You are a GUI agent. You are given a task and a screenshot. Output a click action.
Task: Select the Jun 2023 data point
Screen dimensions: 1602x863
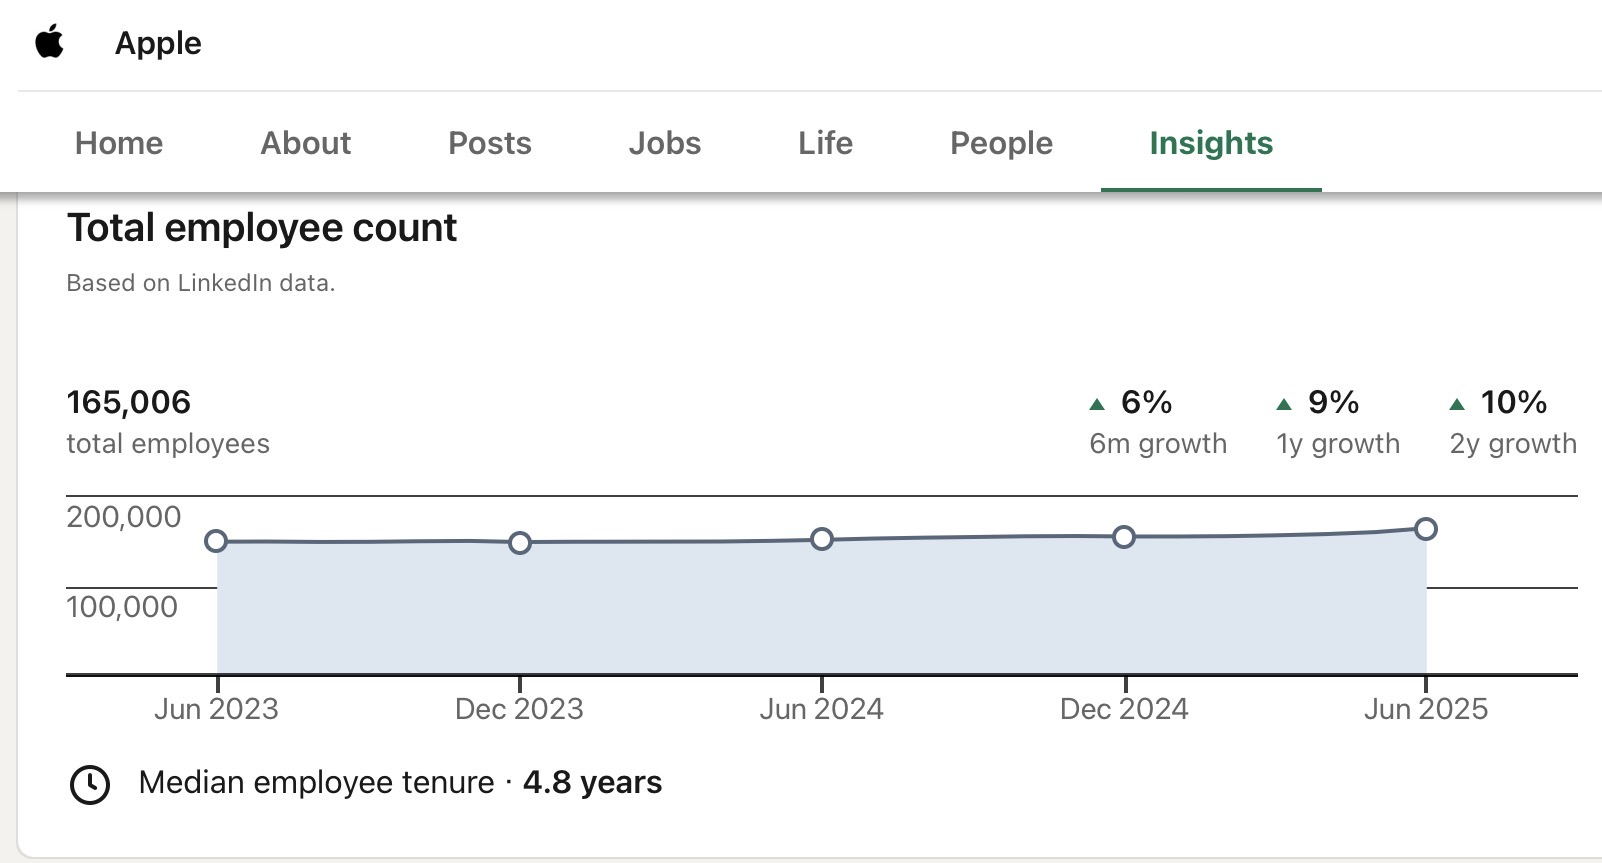click(x=216, y=541)
